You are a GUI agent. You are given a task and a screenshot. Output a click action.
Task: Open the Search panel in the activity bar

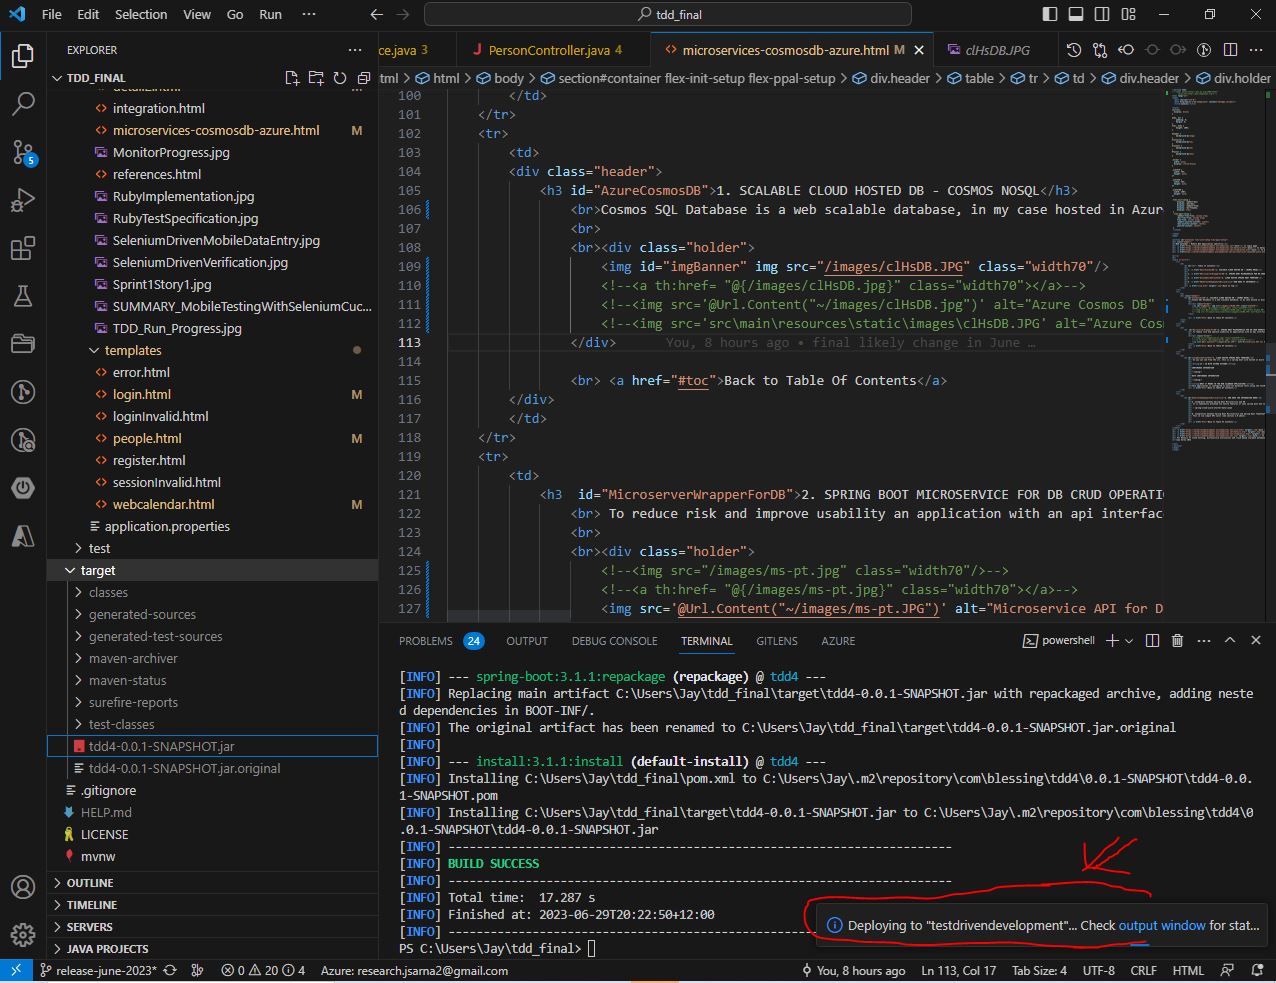pyautogui.click(x=24, y=102)
